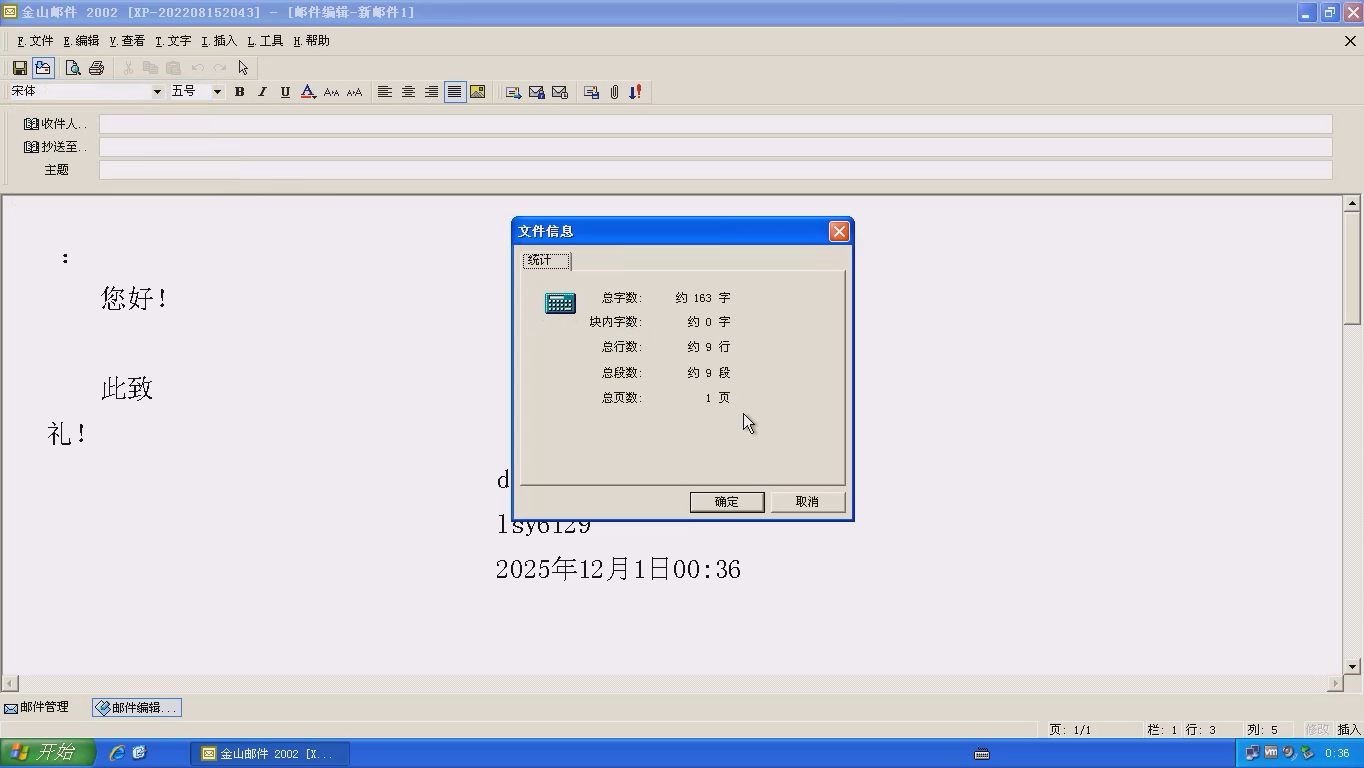
Task: Click the vertical scrollbar up arrow
Action: [x=1352, y=203]
